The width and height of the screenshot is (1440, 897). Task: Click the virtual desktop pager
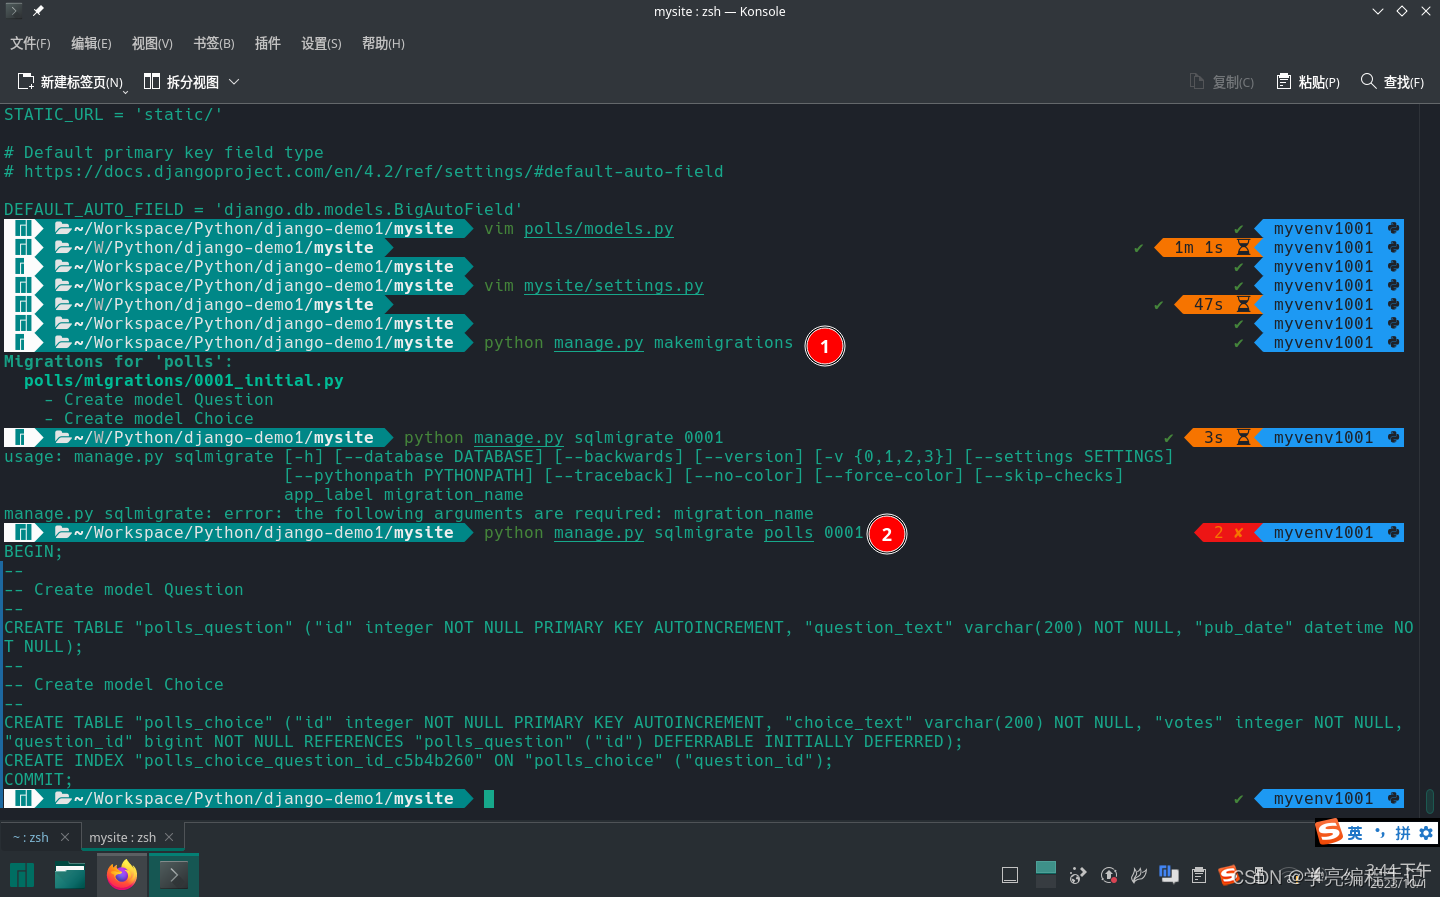point(1046,875)
